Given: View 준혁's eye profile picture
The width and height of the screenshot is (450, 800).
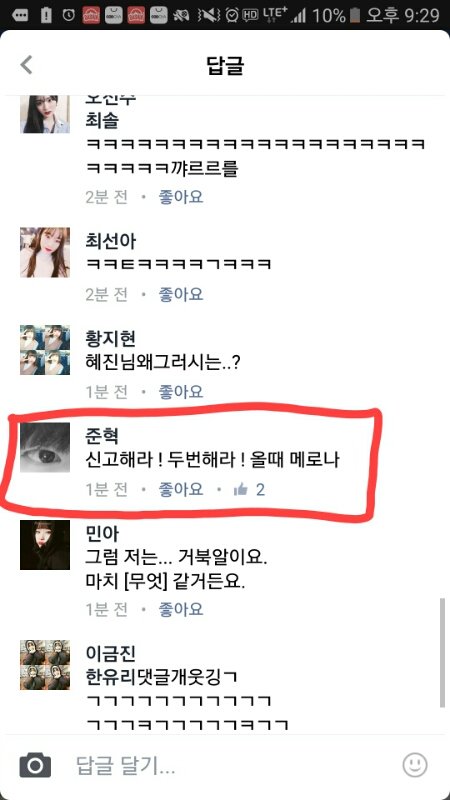Looking at the screenshot, I should [x=45, y=447].
